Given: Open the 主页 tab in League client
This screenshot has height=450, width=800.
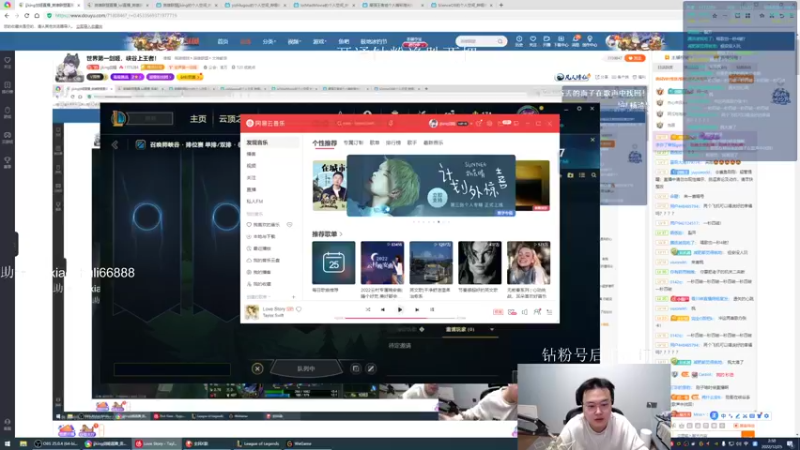Looking at the screenshot, I should pyautogui.click(x=198, y=119).
